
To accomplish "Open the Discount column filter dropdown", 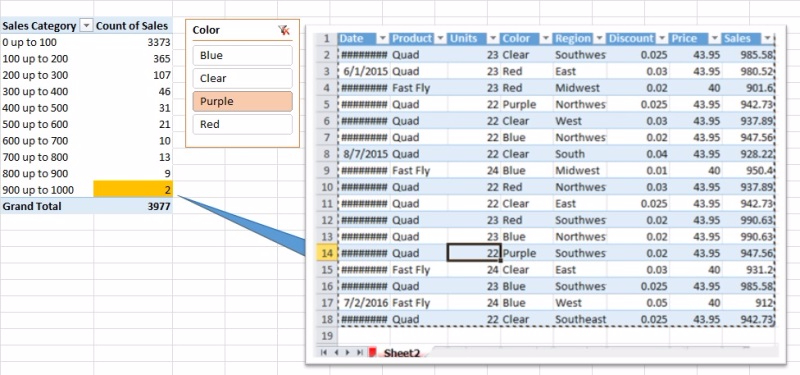I will 662,39.
